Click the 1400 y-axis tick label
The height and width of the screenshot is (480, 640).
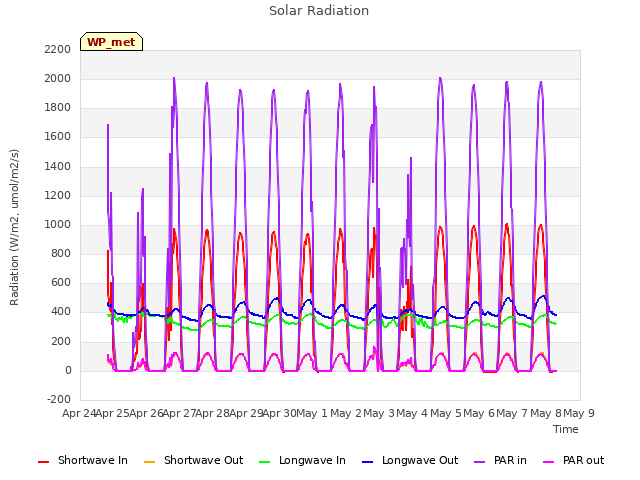(x=58, y=166)
